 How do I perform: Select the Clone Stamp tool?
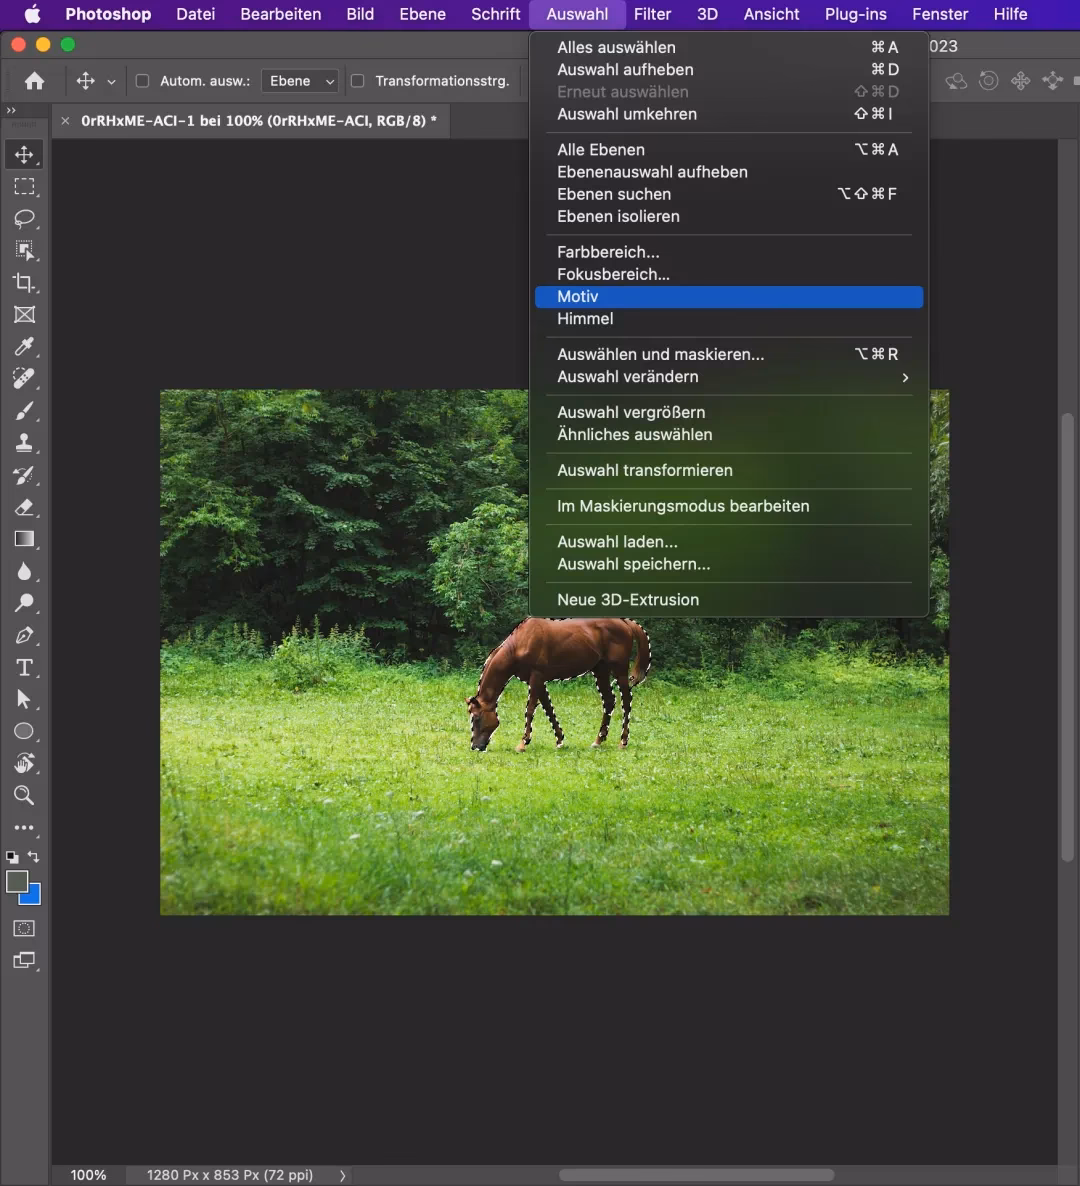pos(24,443)
